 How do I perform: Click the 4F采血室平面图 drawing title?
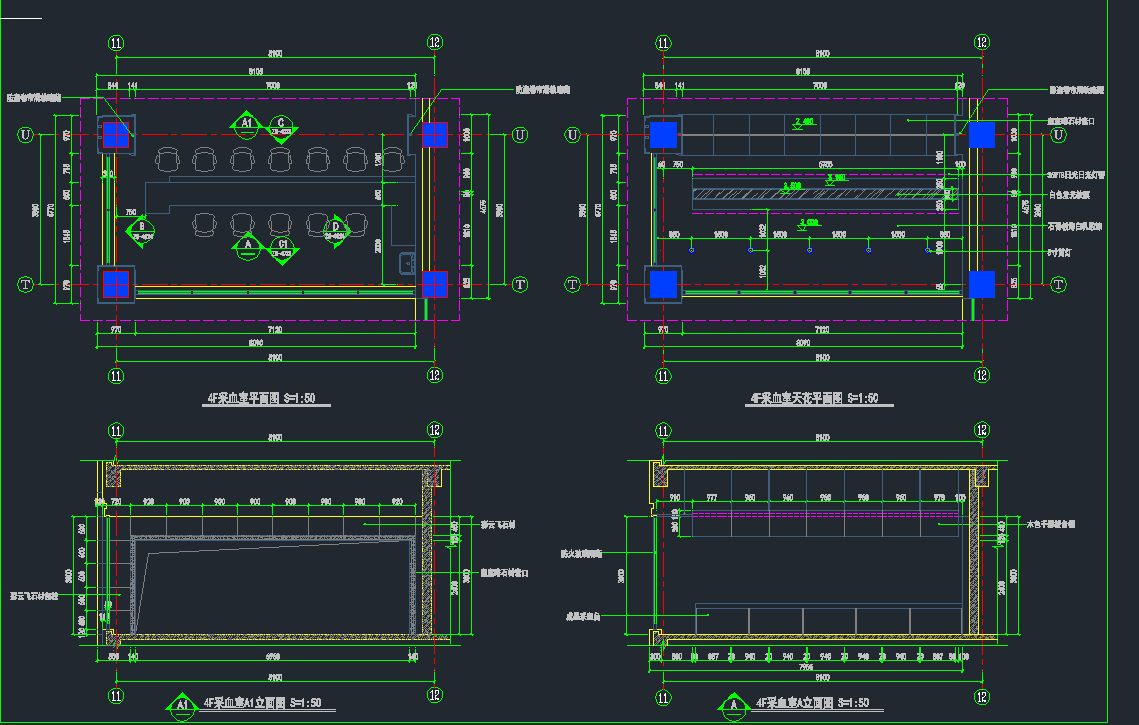[x=261, y=398]
